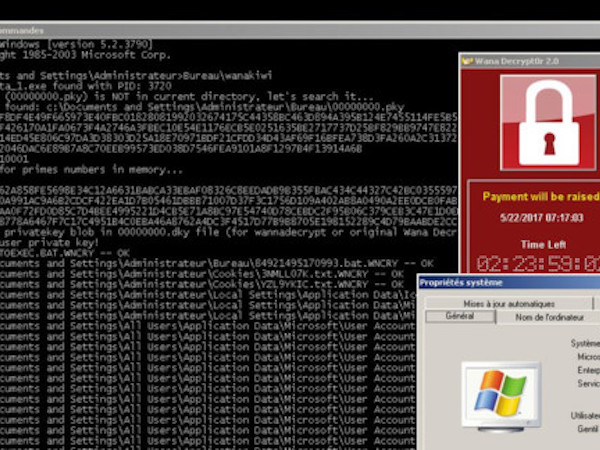The width and height of the screenshot is (600, 450).
Task: Click the Propriétés système title bar
Action: coord(509,283)
